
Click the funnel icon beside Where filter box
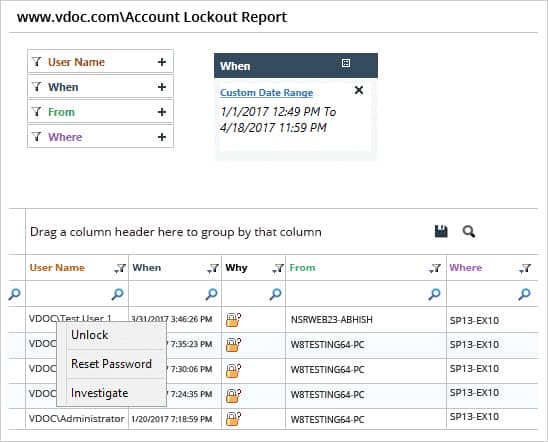point(37,137)
